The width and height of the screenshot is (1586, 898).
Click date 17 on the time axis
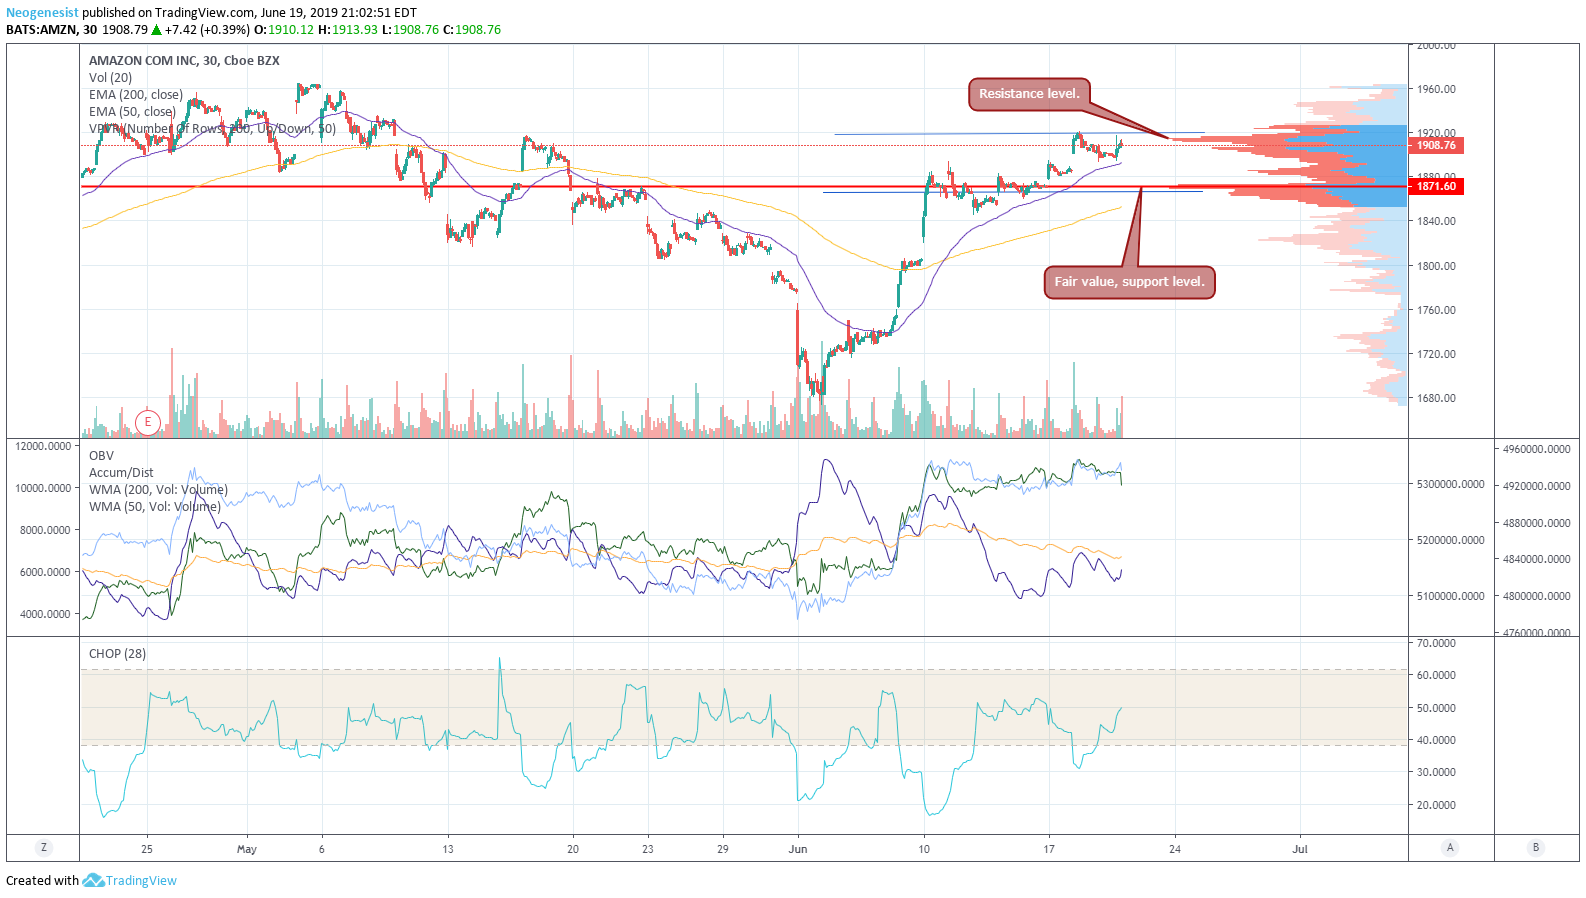1049,849
